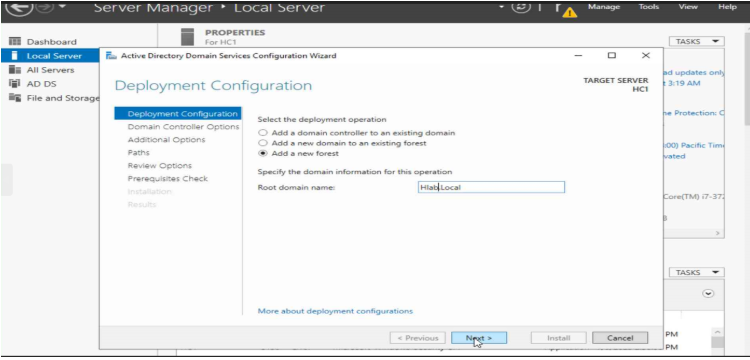This screenshot has height=360, width=750.
Task: Open the Properties TASKS dropdown
Action: (696, 42)
